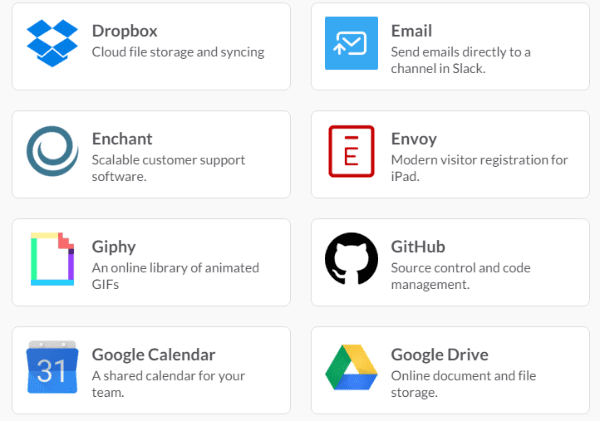Viewport: 600px width, 421px height.
Task: Click the Google Drive triangle icon
Action: click(x=351, y=367)
